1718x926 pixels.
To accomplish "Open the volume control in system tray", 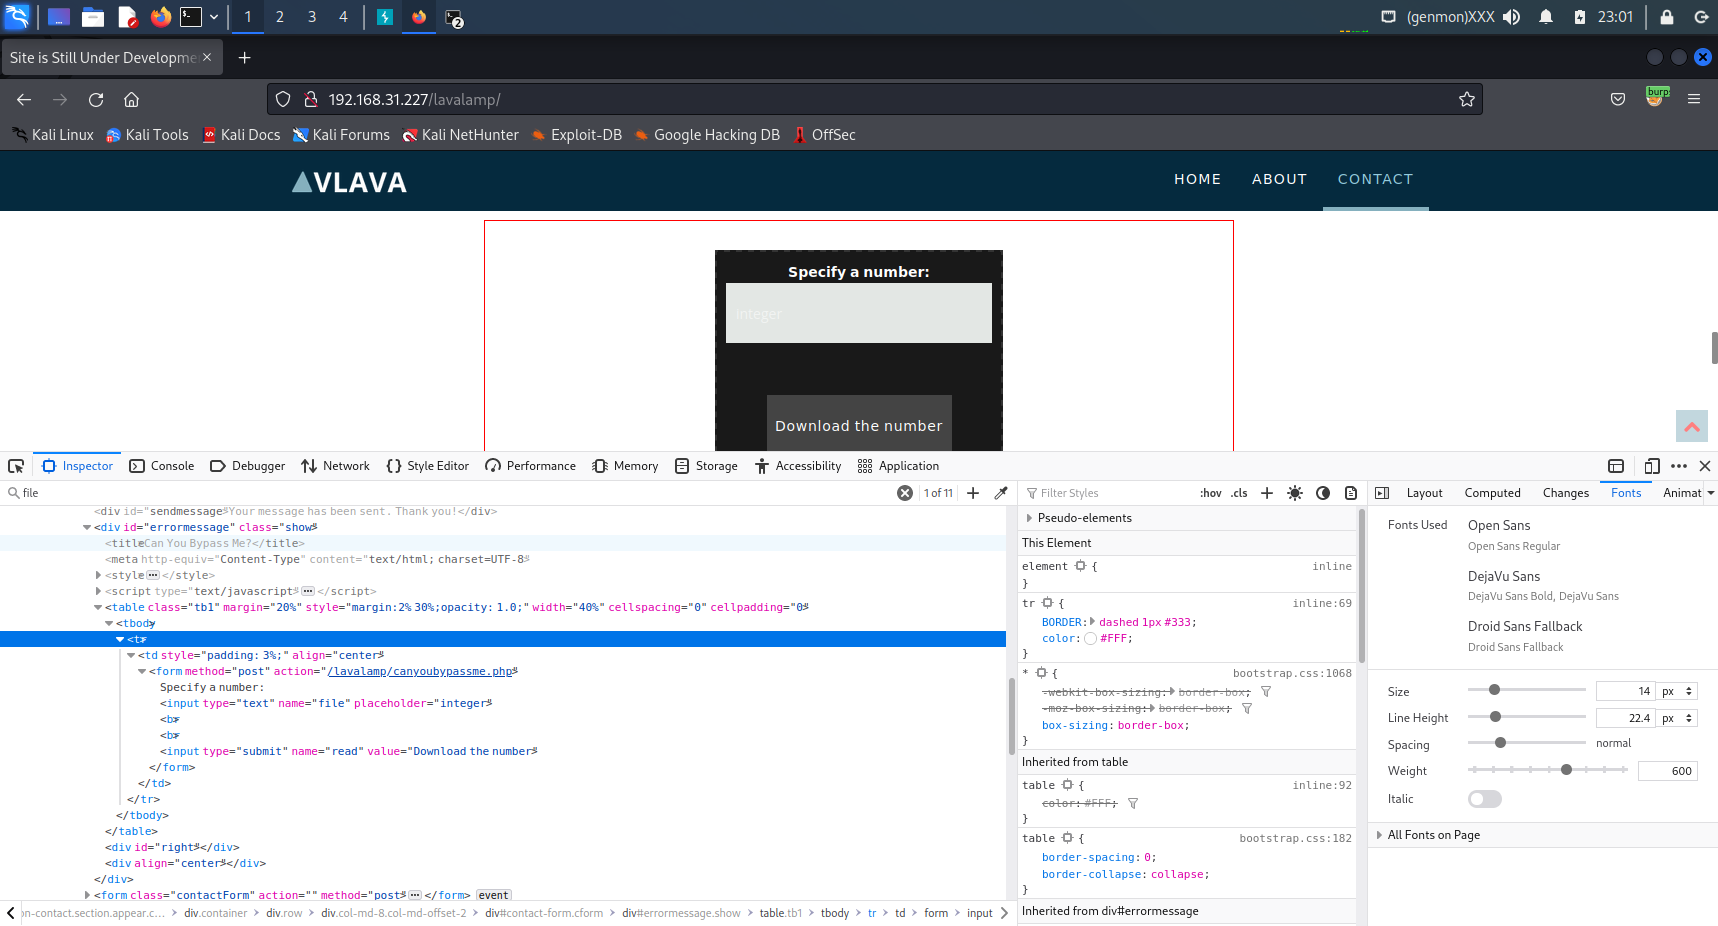I will [1512, 17].
